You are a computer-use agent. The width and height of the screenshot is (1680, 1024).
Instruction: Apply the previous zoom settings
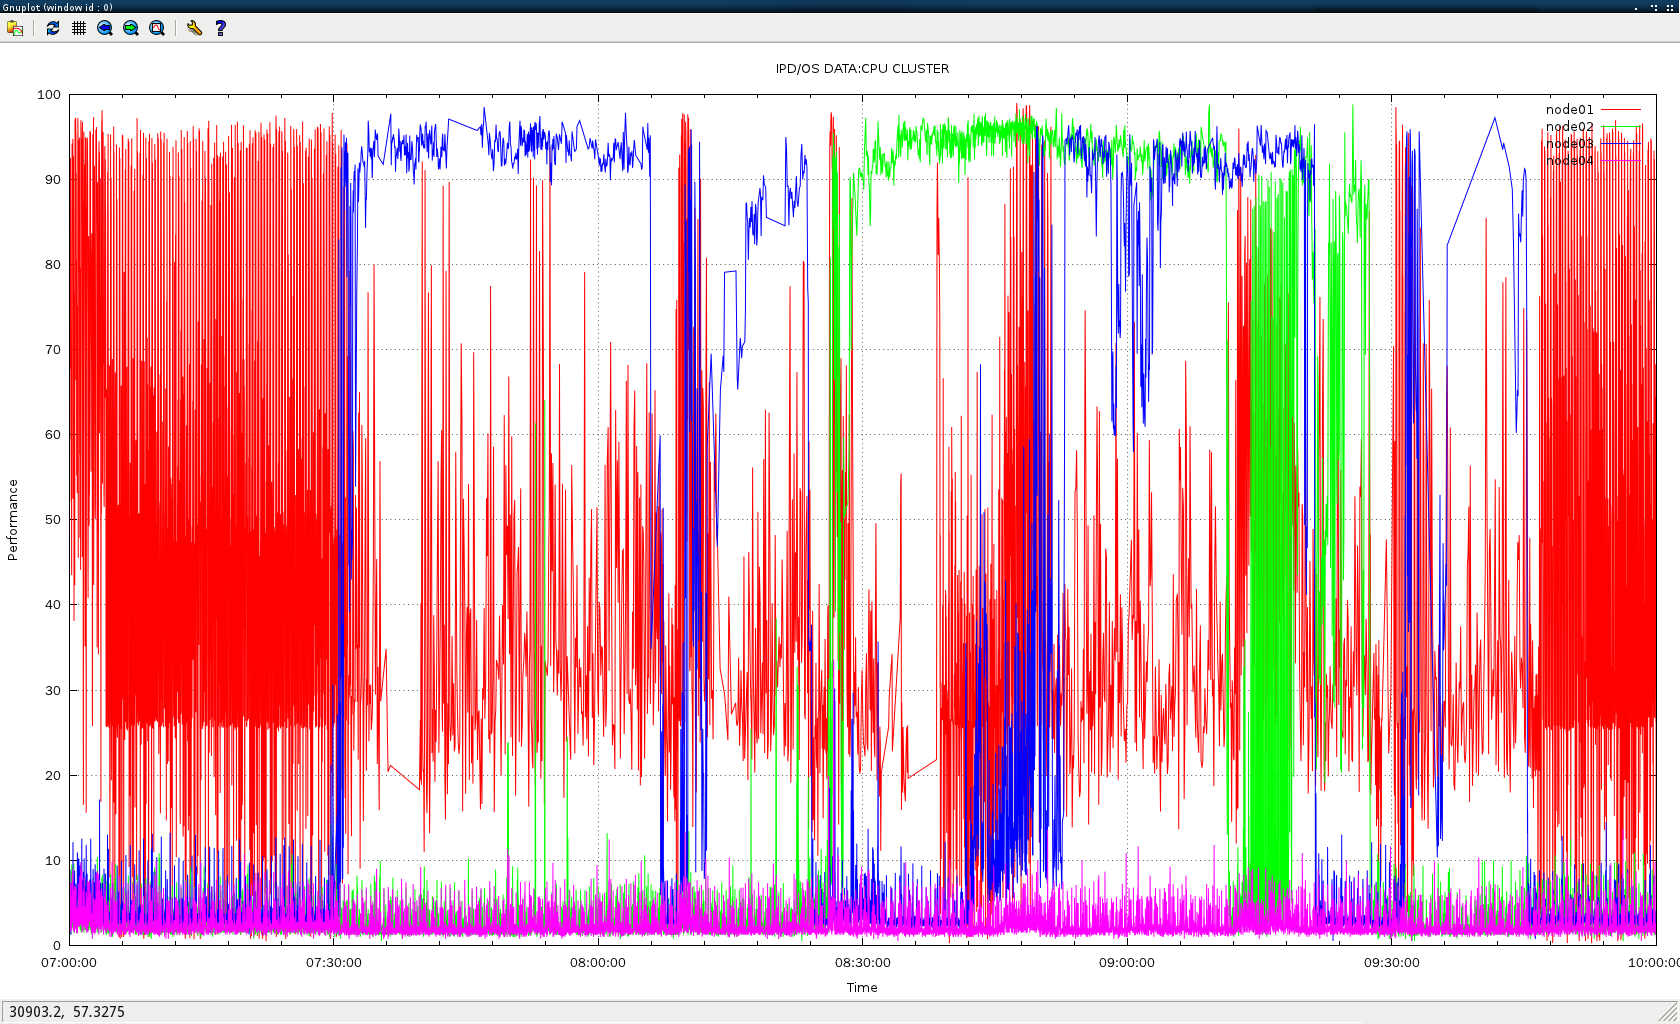[x=105, y=28]
